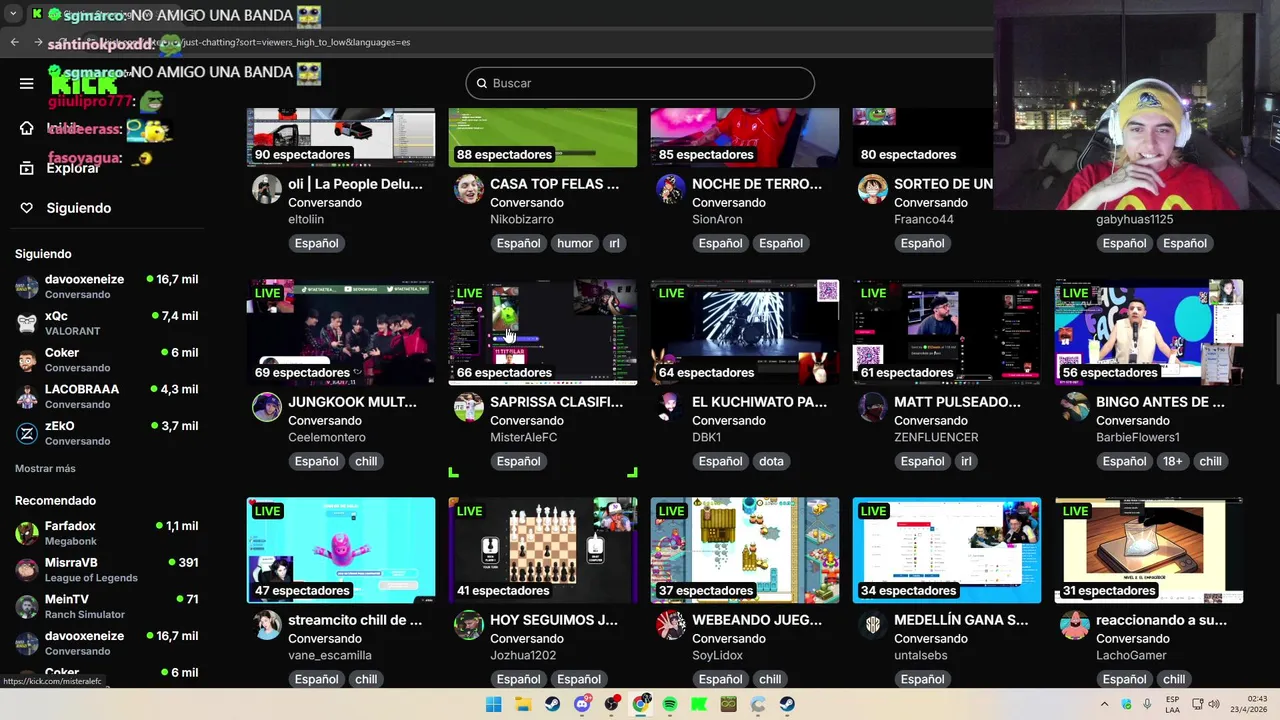Open MisterAleFC channel avatar
This screenshot has height=720, width=1280.
469,407
